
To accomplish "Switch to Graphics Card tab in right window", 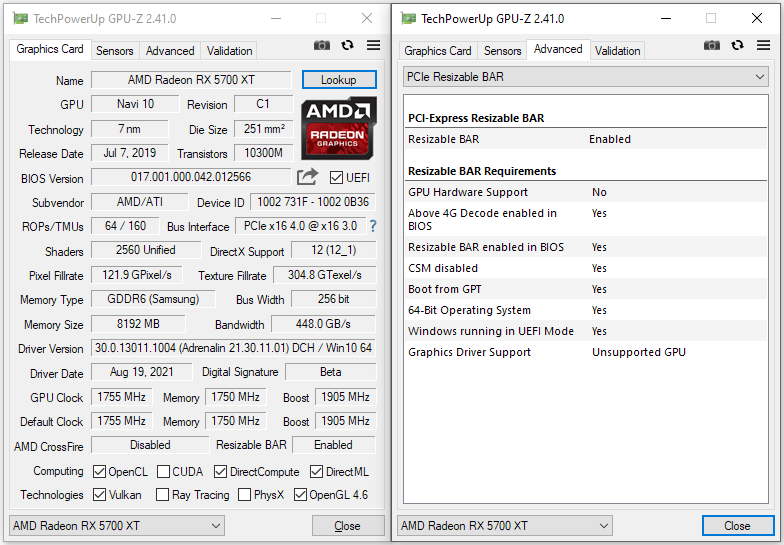I will pyautogui.click(x=438, y=50).
